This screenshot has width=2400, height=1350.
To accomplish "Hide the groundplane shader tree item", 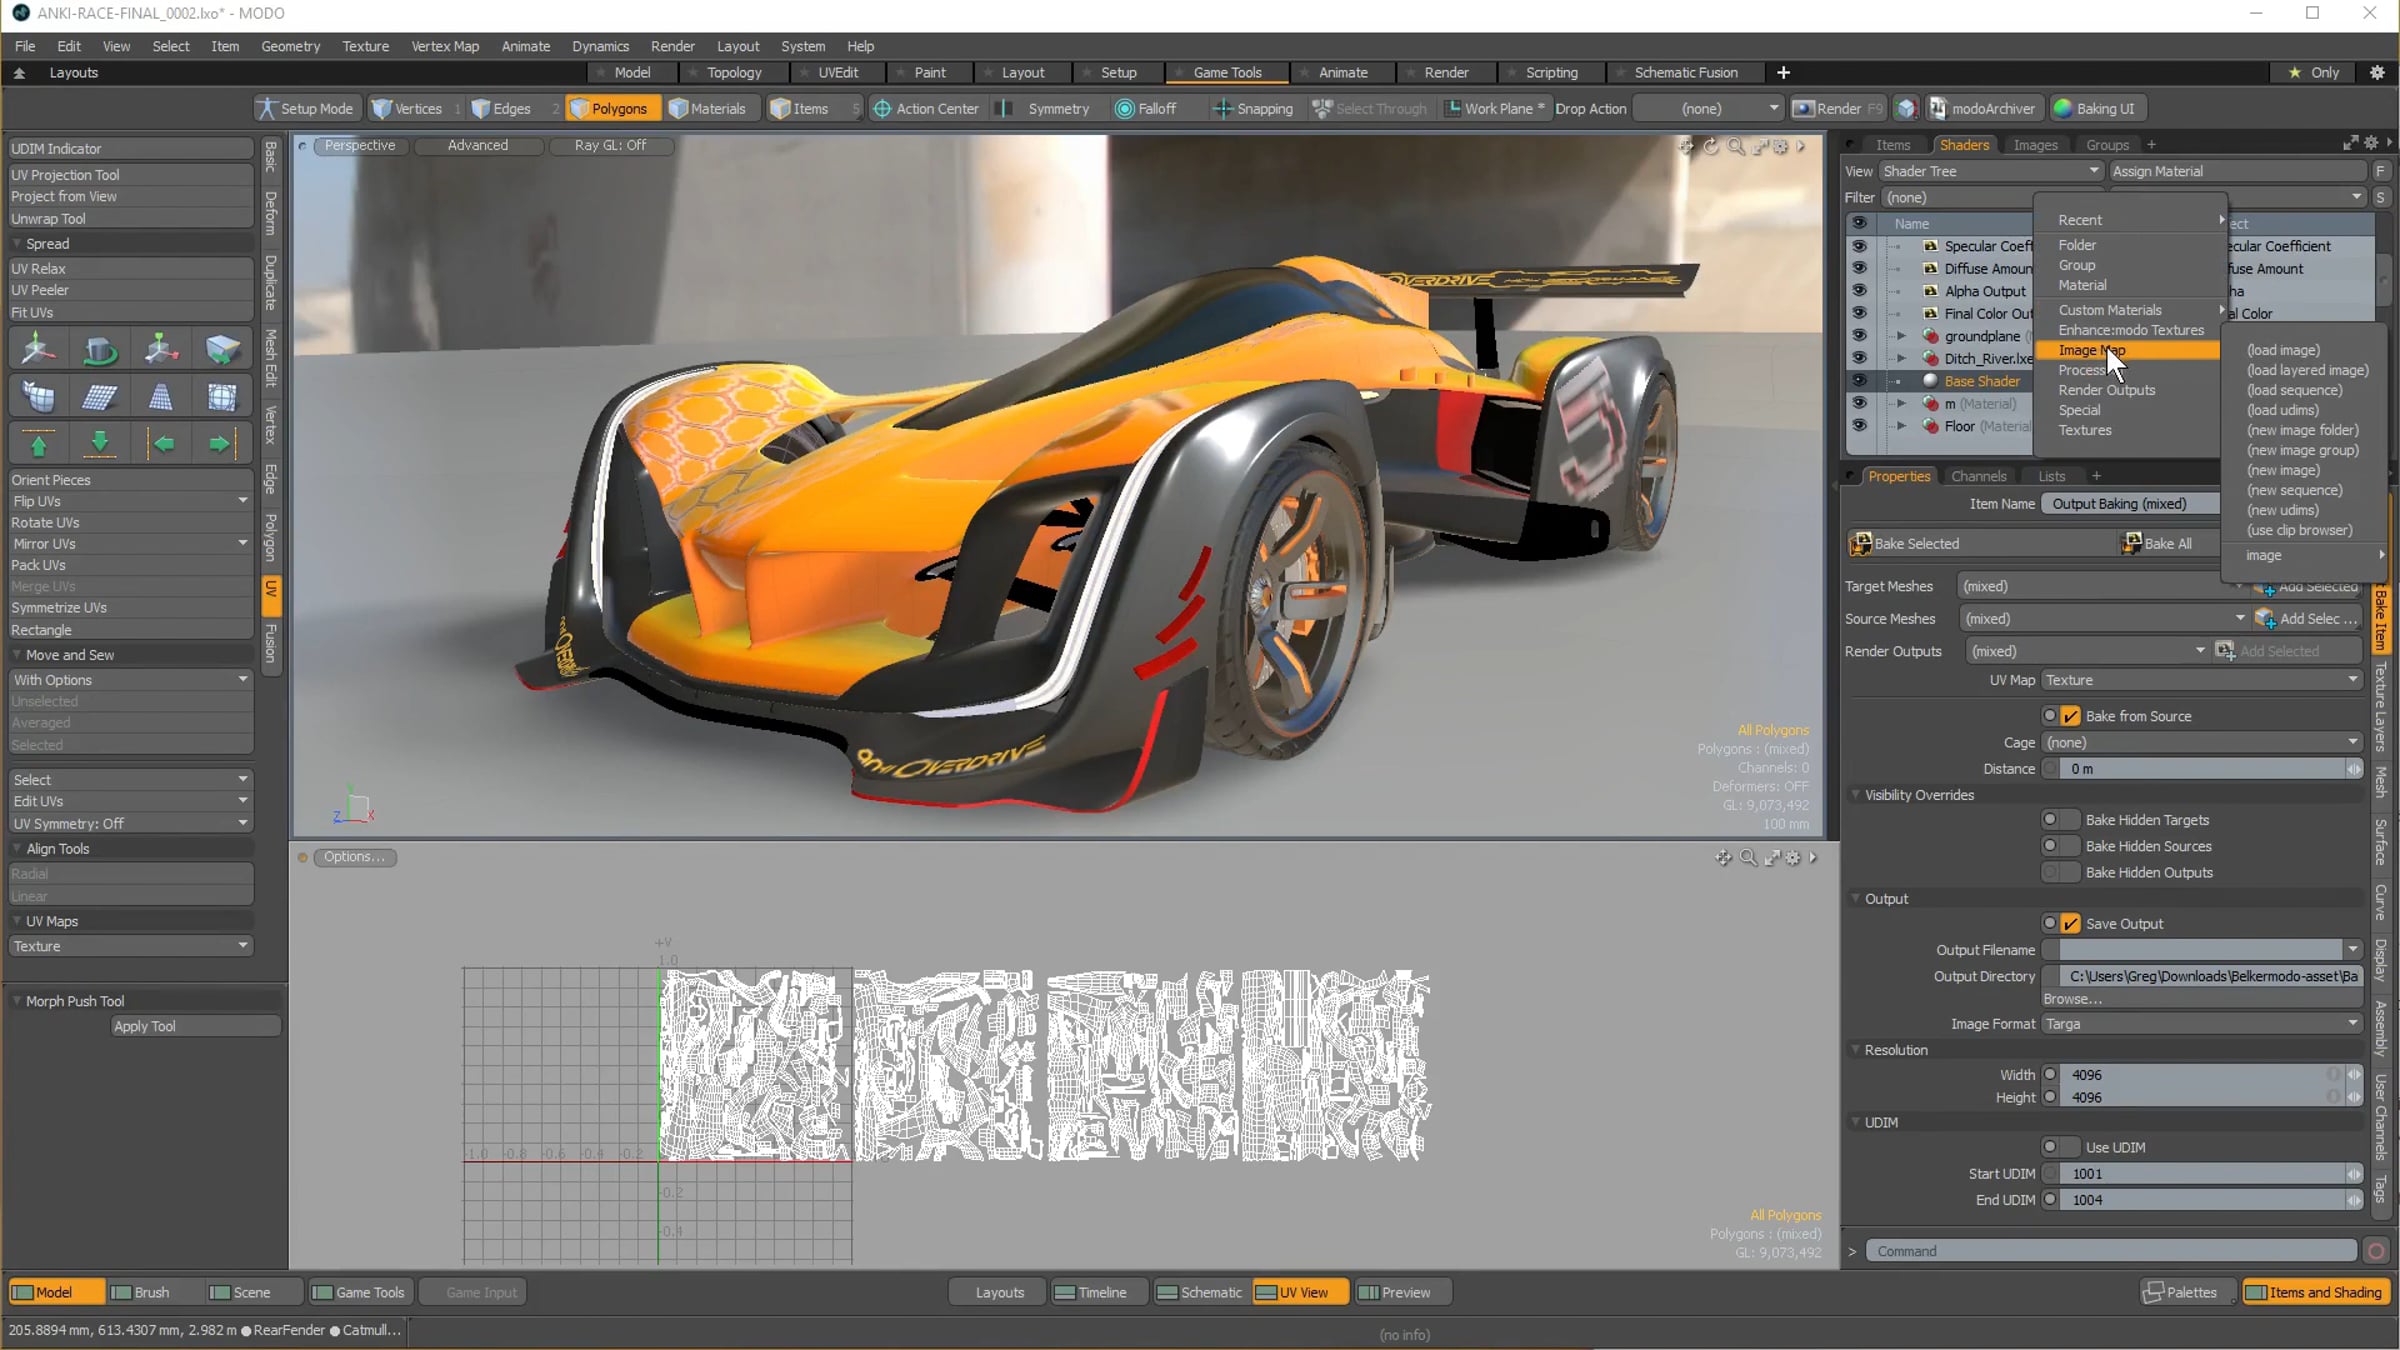I will tap(1859, 336).
